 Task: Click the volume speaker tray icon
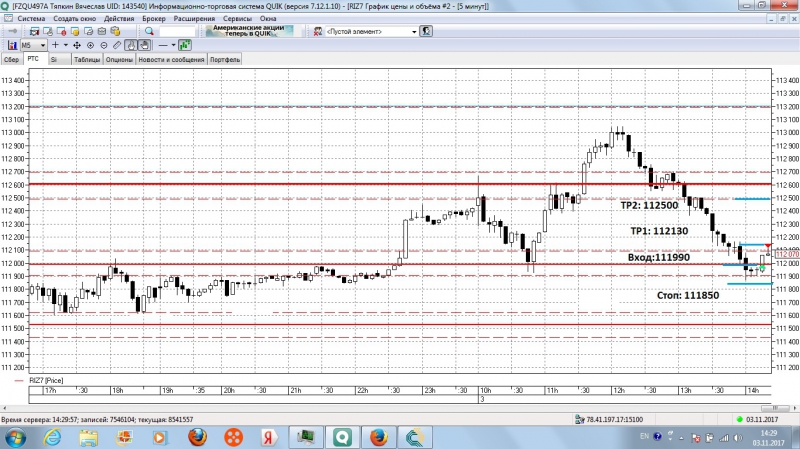pos(738,438)
